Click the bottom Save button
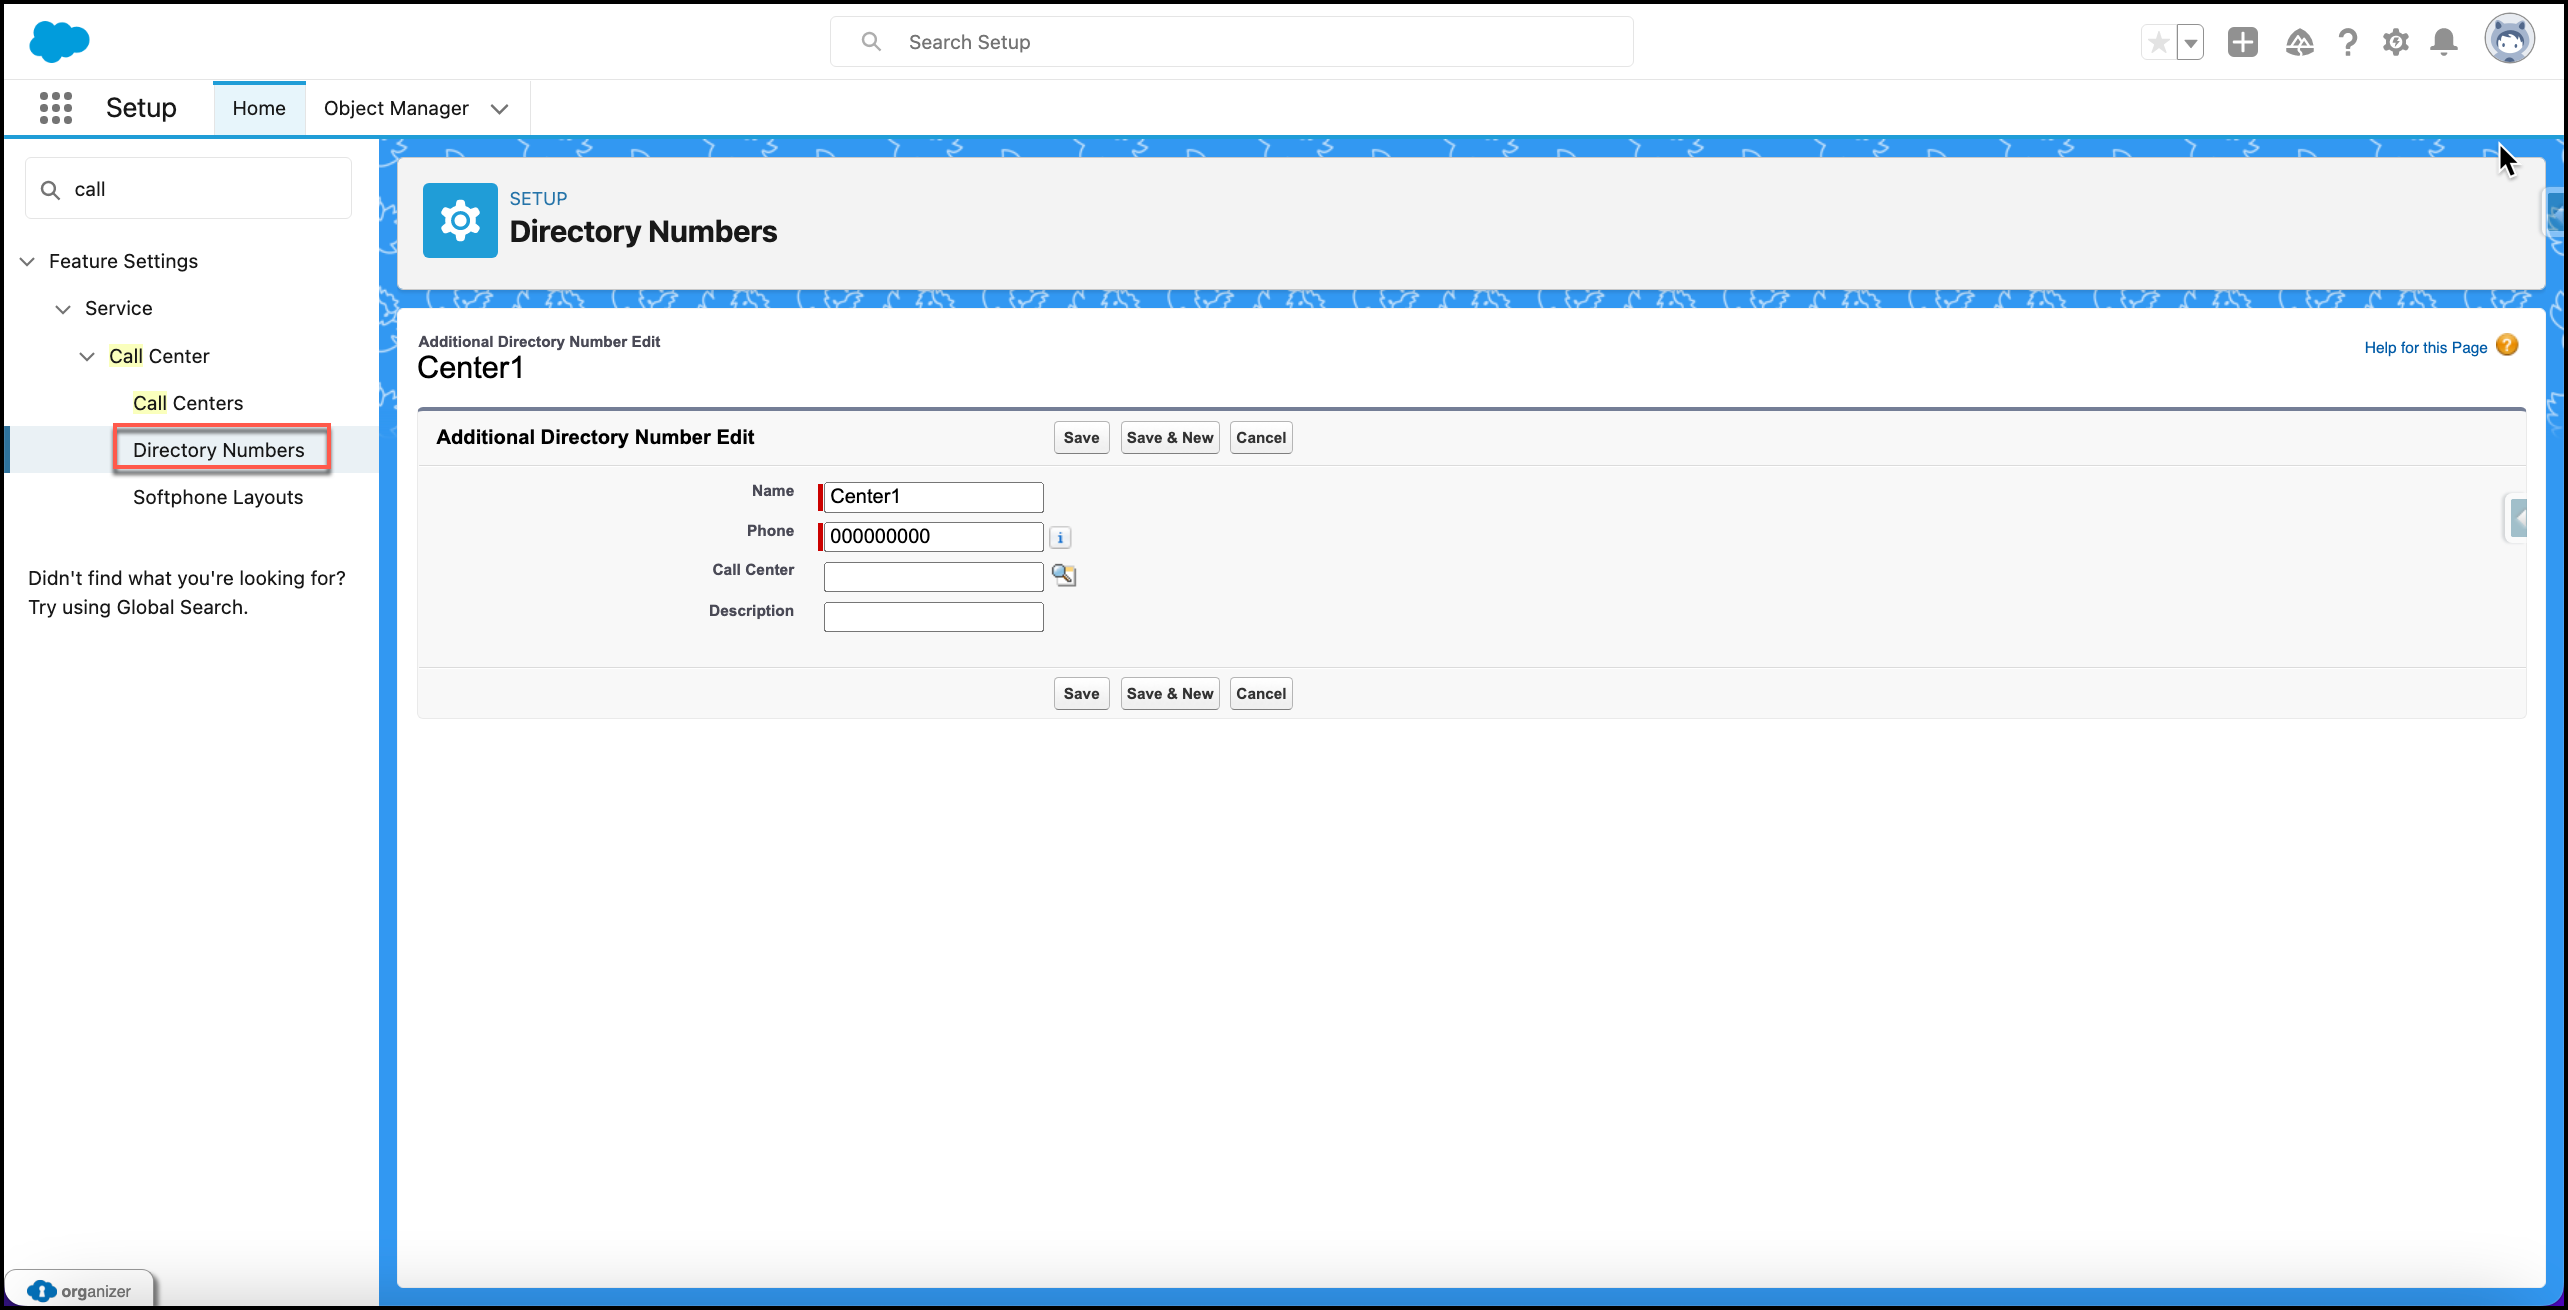Image resolution: width=2568 pixels, height=1310 pixels. pyautogui.click(x=1081, y=693)
